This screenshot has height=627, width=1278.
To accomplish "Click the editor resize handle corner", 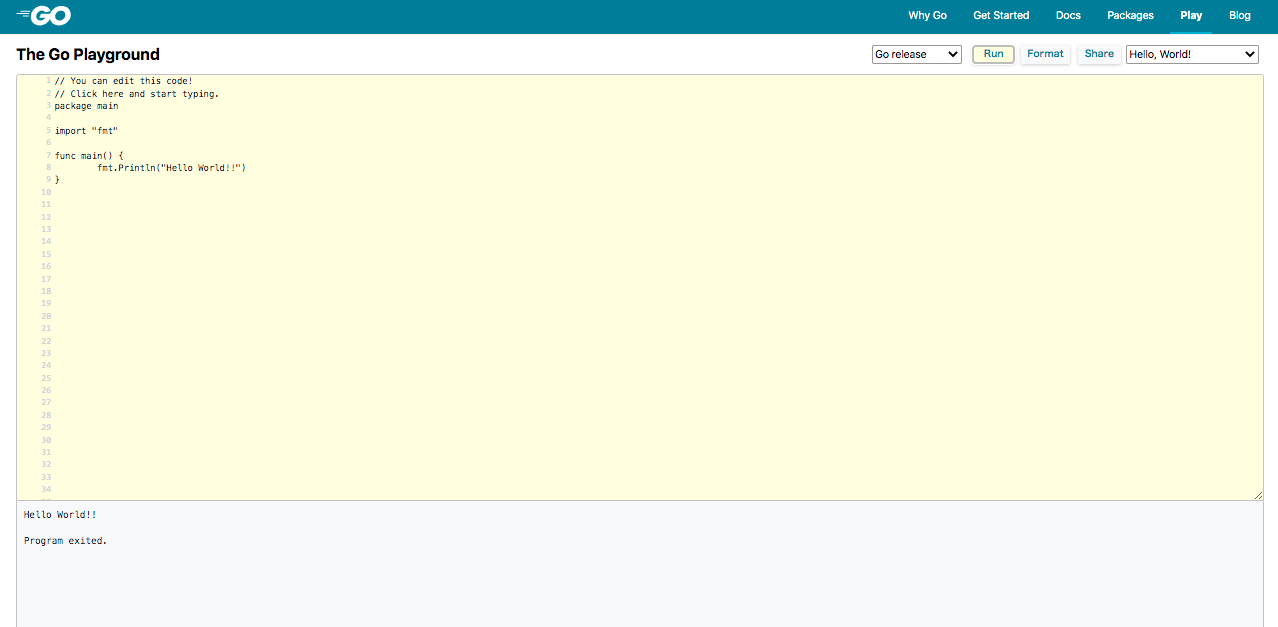I will pos(1258,494).
